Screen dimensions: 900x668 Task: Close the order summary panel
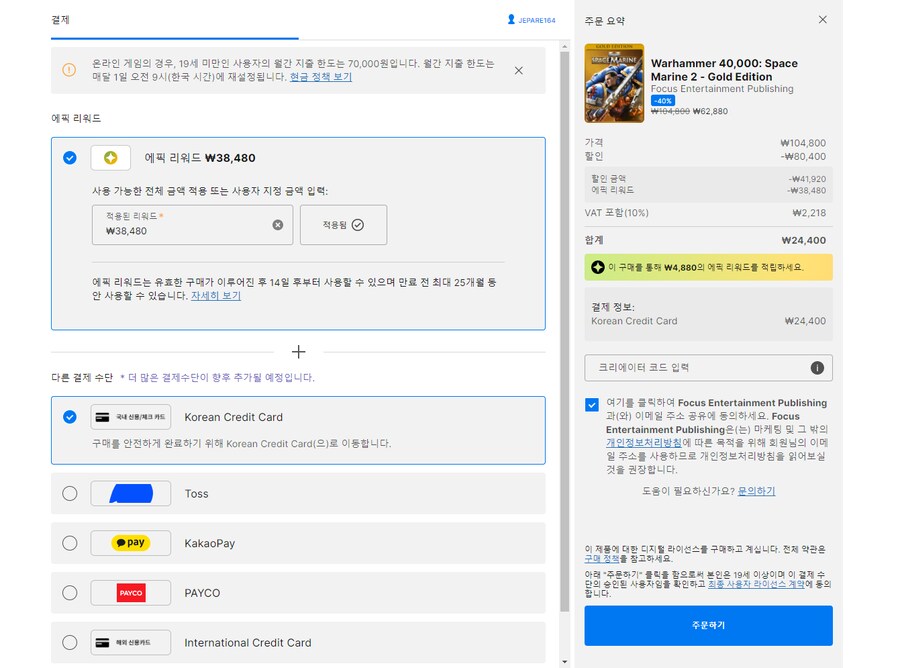[823, 20]
